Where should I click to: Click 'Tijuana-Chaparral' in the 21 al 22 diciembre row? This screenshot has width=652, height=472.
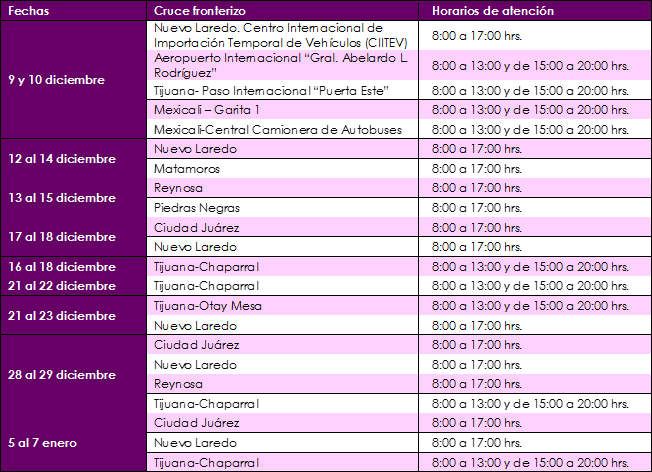[x=282, y=286]
